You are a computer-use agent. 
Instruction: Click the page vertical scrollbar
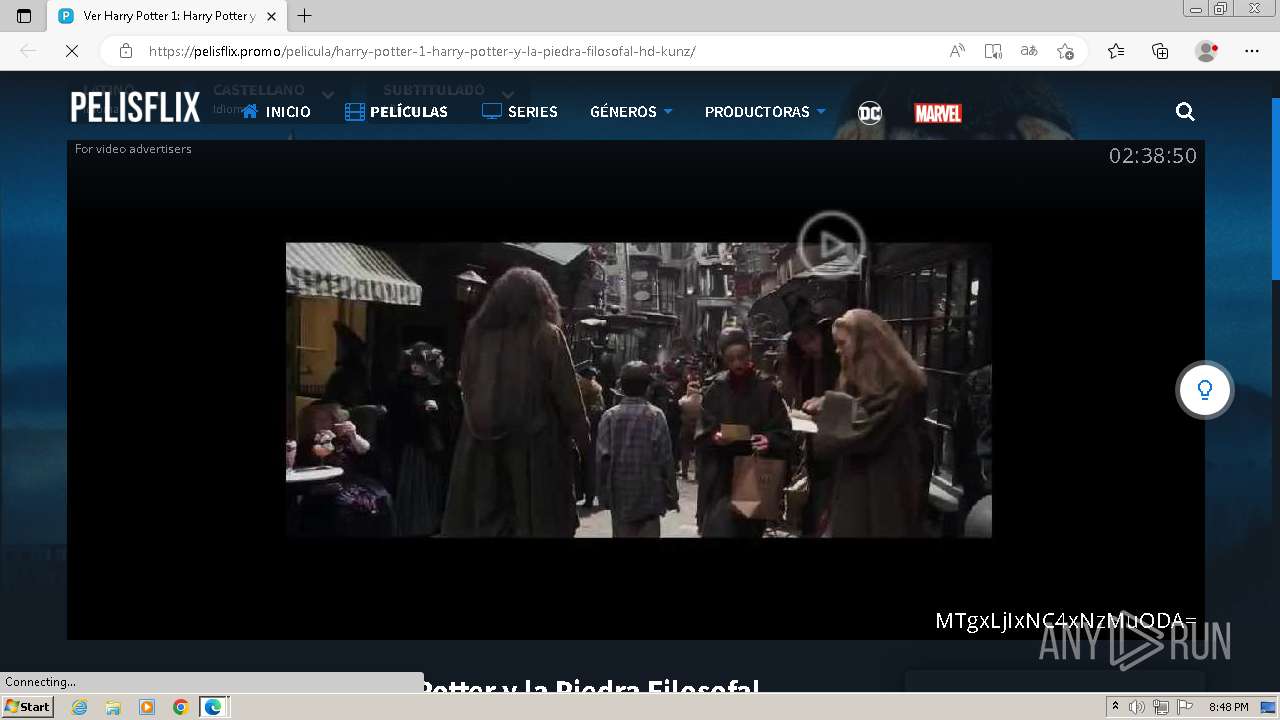click(x=1275, y=190)
